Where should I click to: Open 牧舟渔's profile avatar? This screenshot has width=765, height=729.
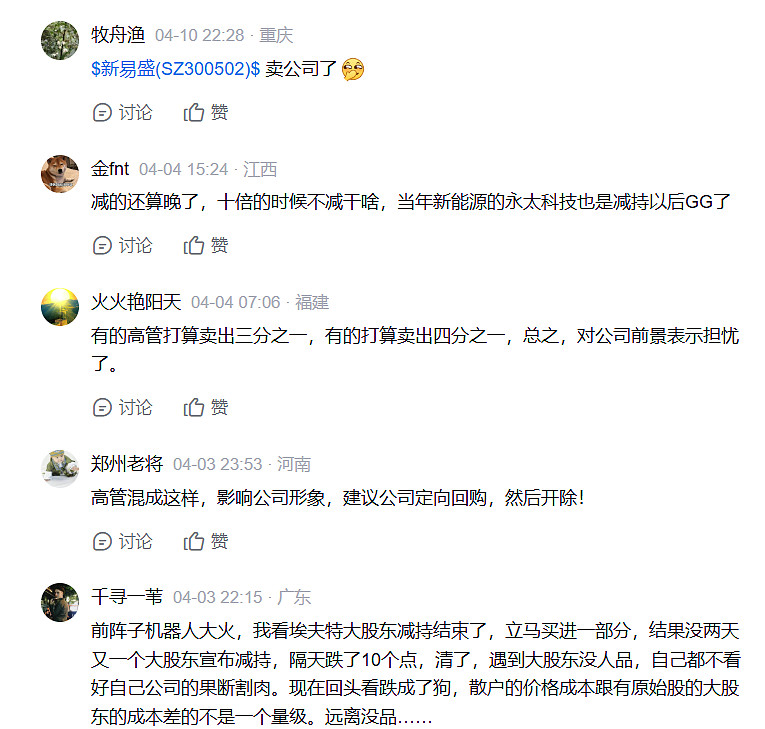click(x=60, y=40)
